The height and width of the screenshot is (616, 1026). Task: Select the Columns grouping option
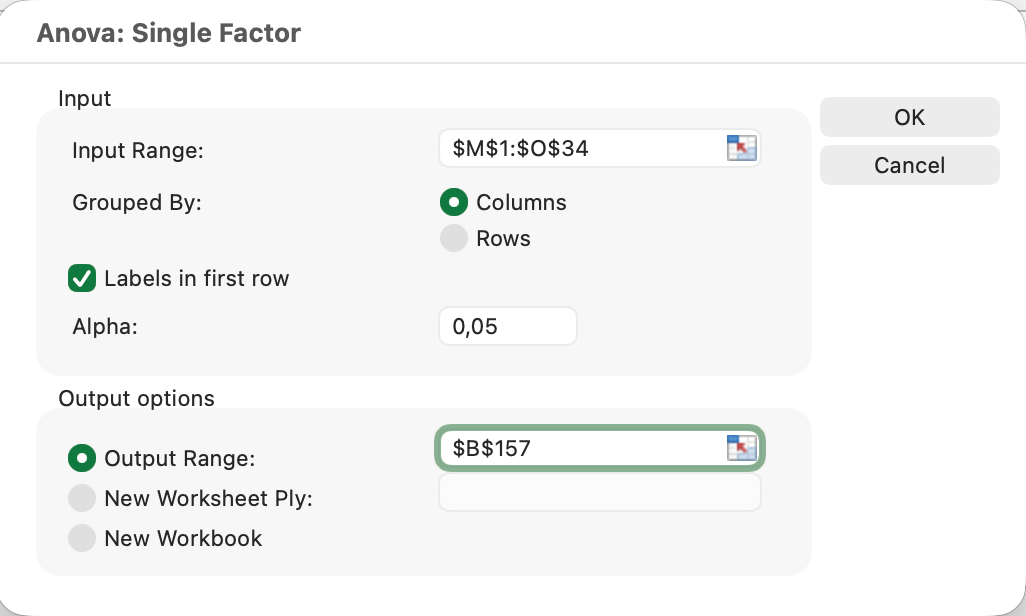454,202
